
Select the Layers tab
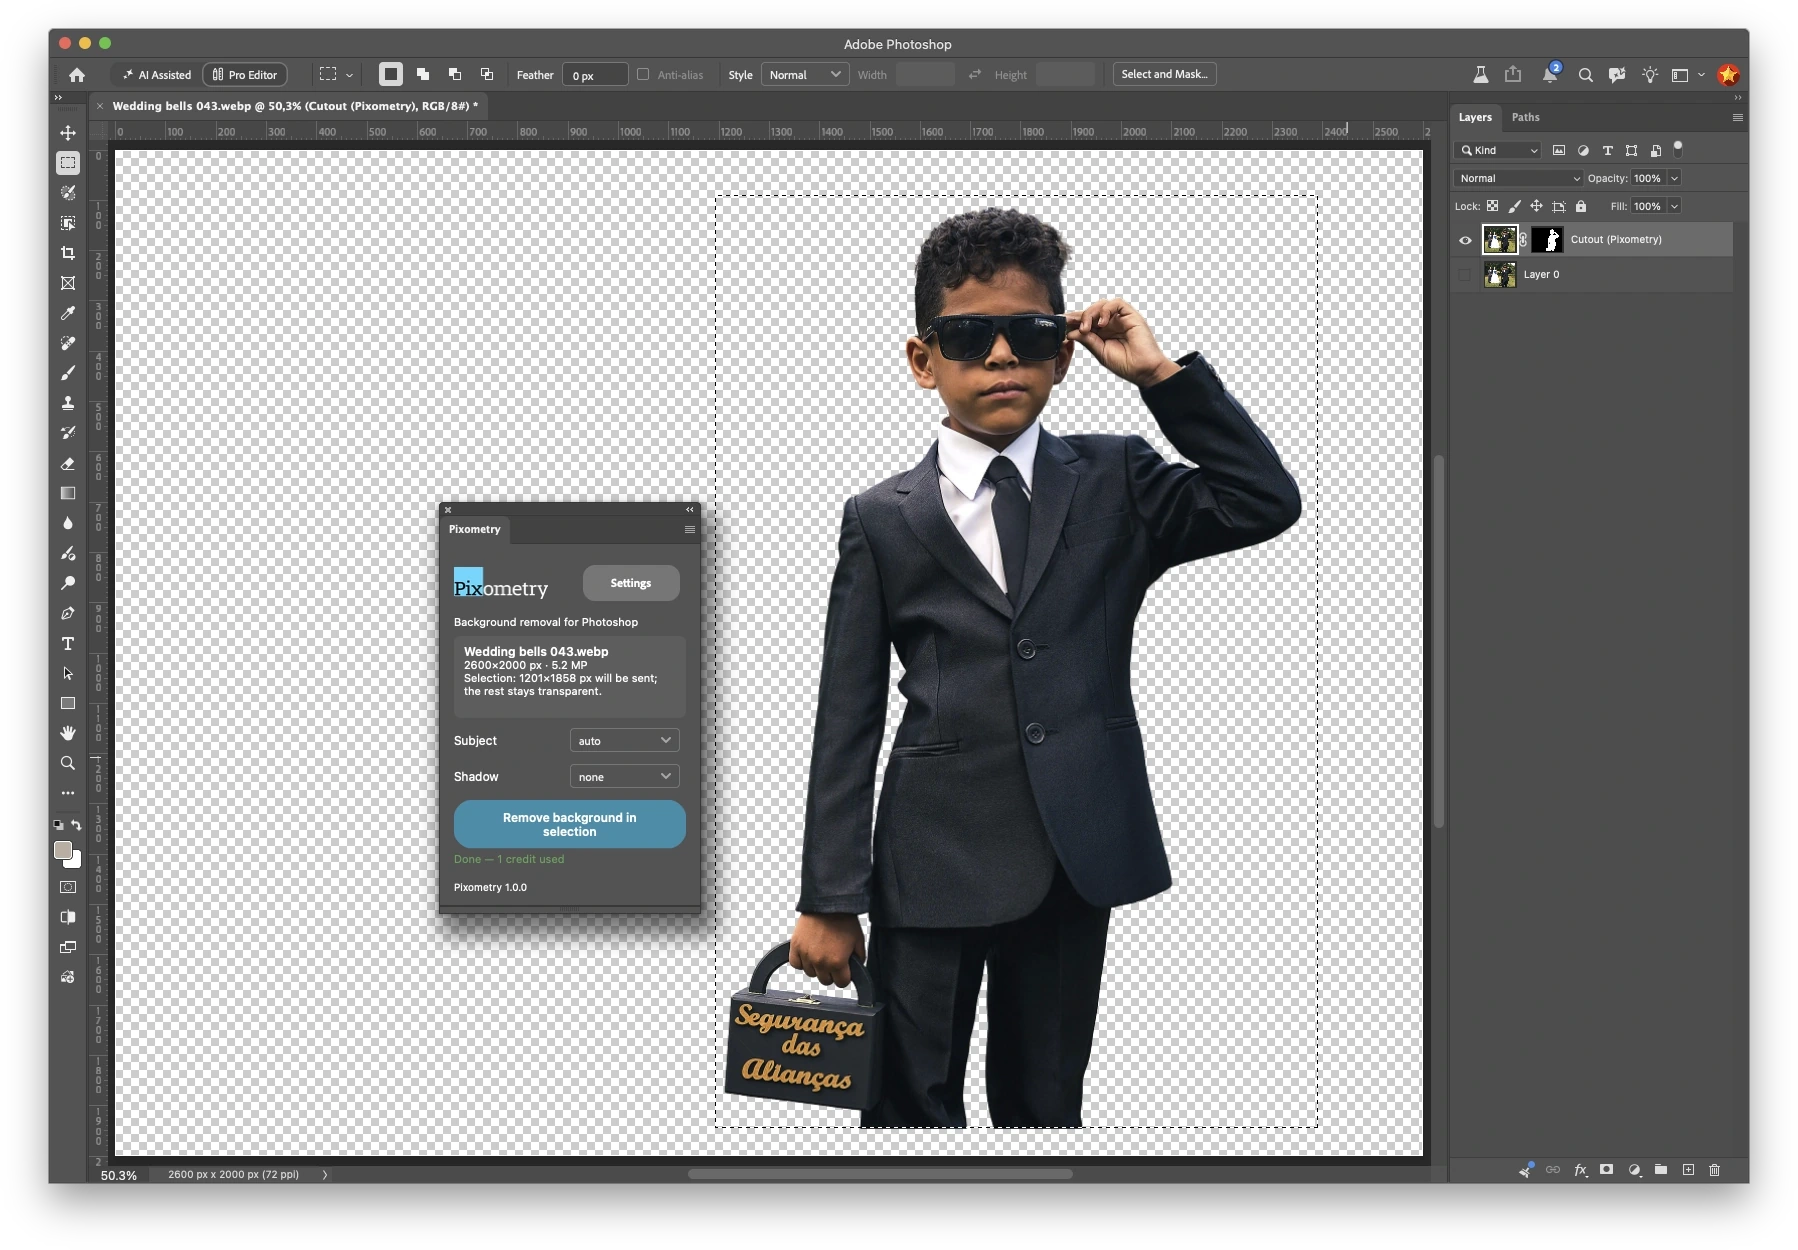click(x=1474, y=117)
